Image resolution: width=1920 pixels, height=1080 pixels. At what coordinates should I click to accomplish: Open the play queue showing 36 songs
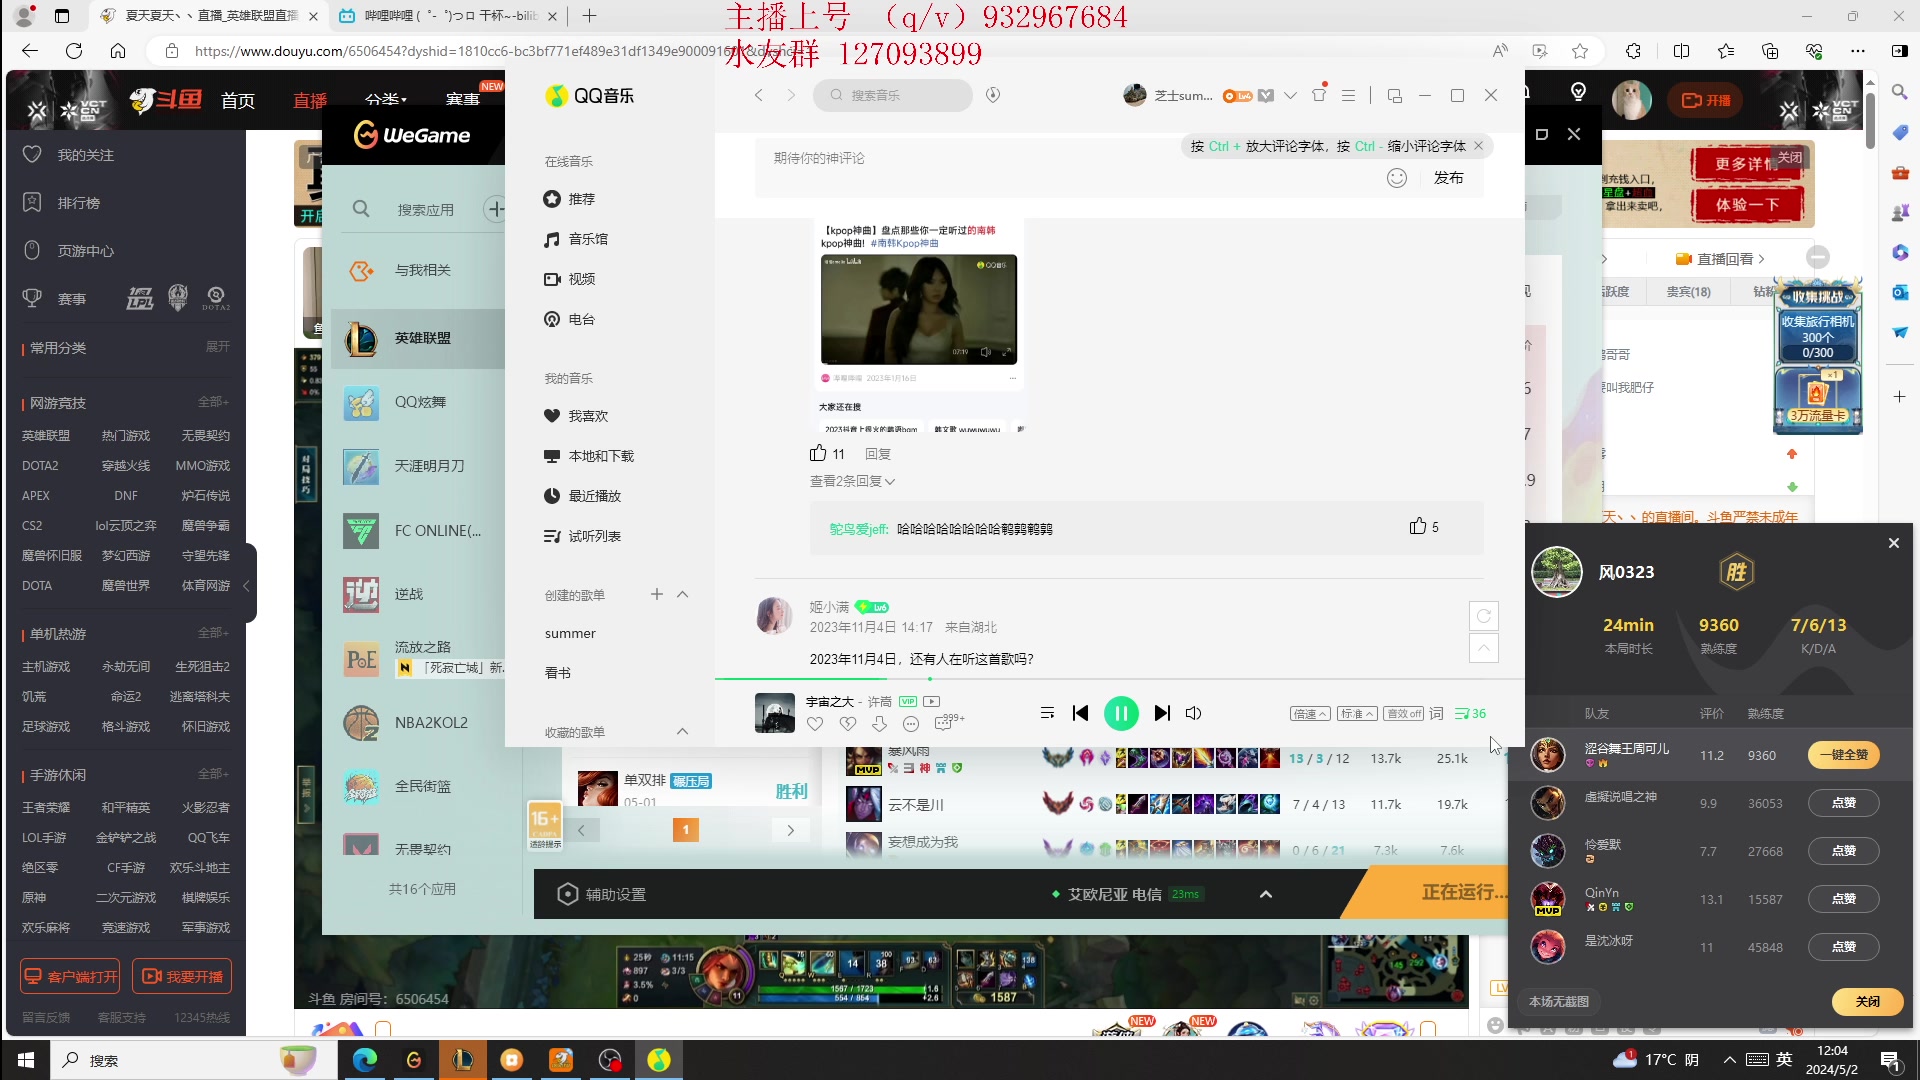[x=1470, y=713]
